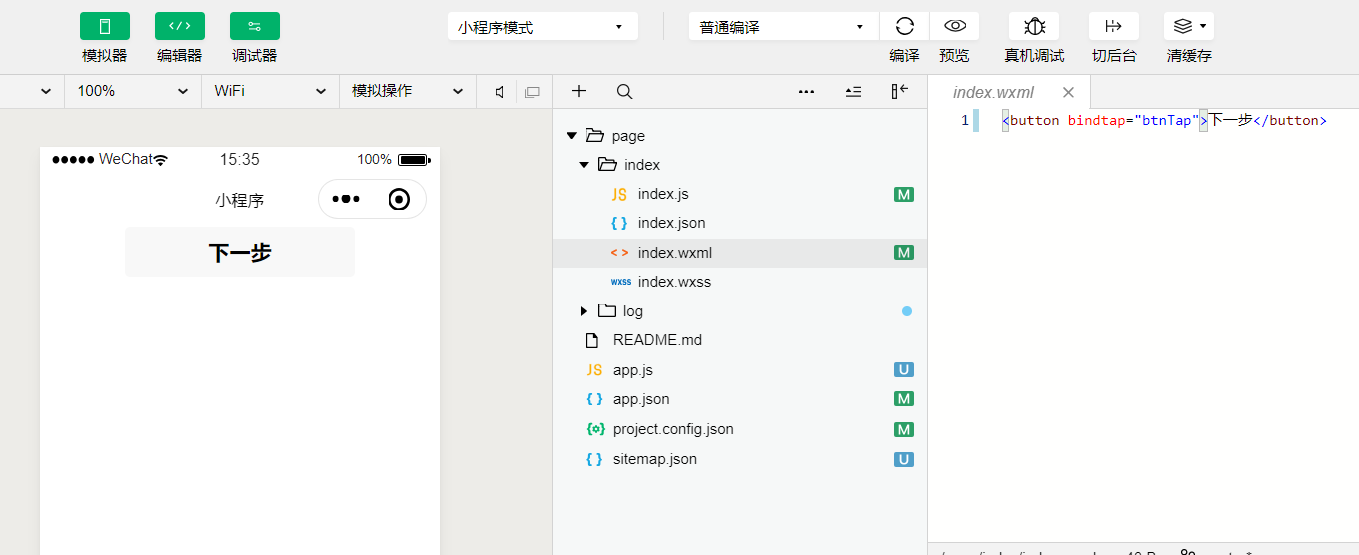
Task: Click line number 1 in the editor gutter
Action: coord(965,120)
